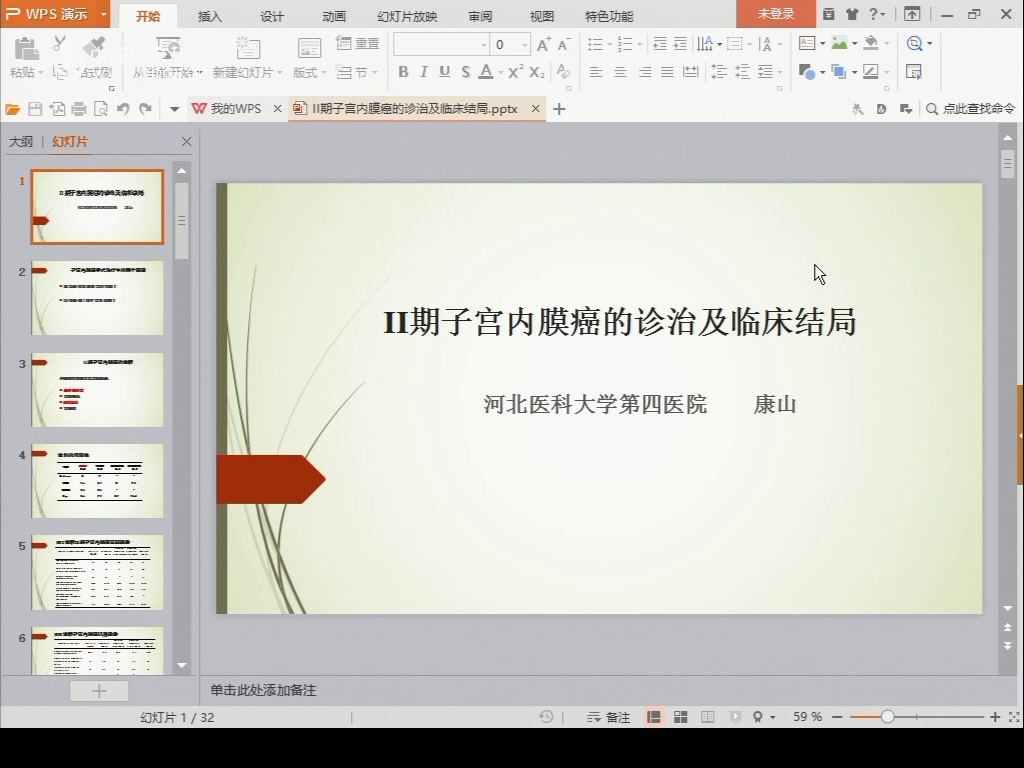Click the 未登录 login button
This screenshot has height=768, width=1024.
click(775, 14)
